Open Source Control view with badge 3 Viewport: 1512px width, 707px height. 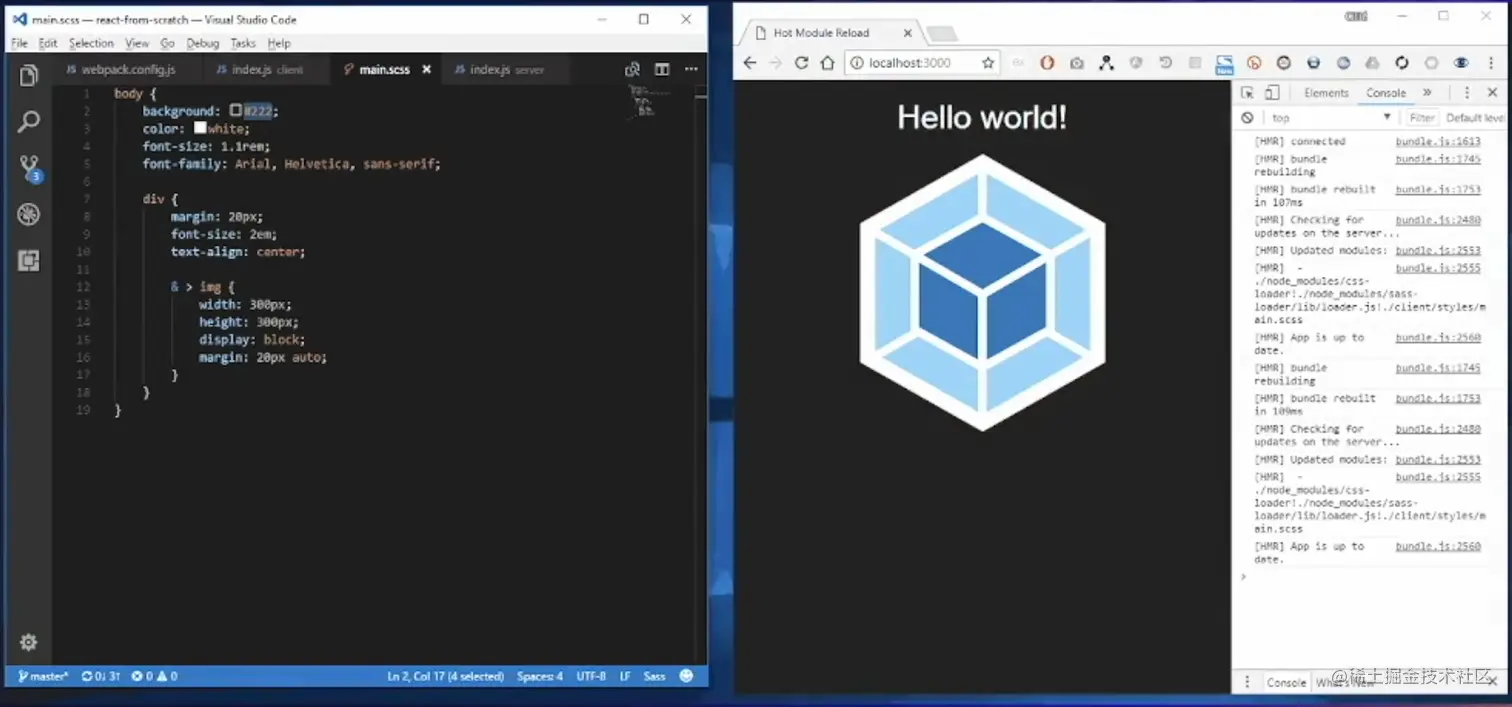[30, 168]
